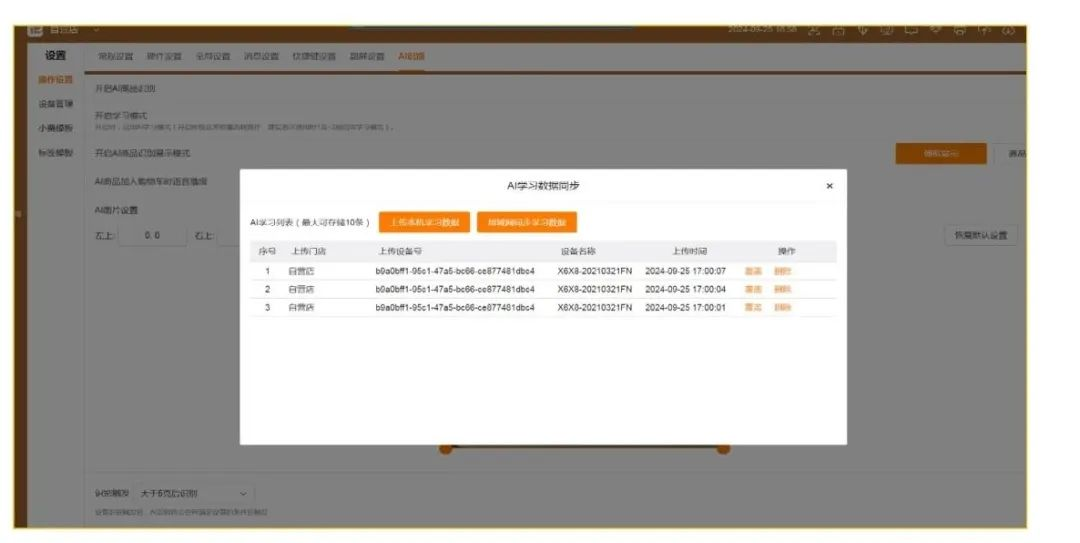Click the second orange sync learning data button
This screenshot has height=543, width=1080.
pos(527,222)
